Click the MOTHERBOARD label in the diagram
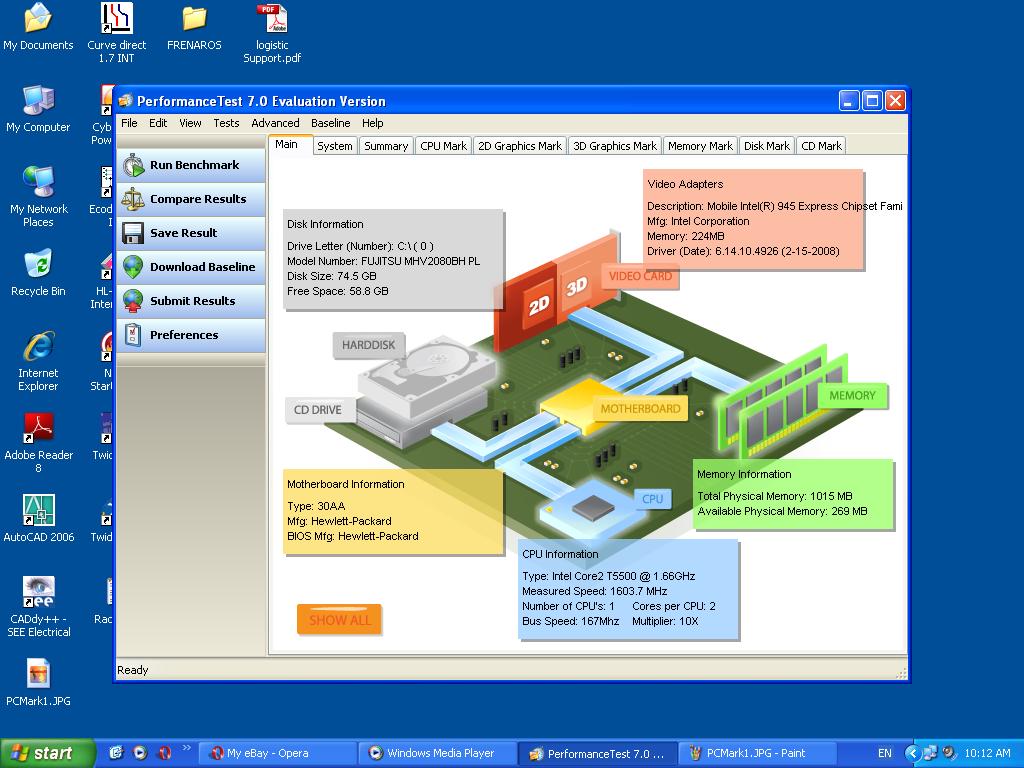 click(x=640, y=409)
